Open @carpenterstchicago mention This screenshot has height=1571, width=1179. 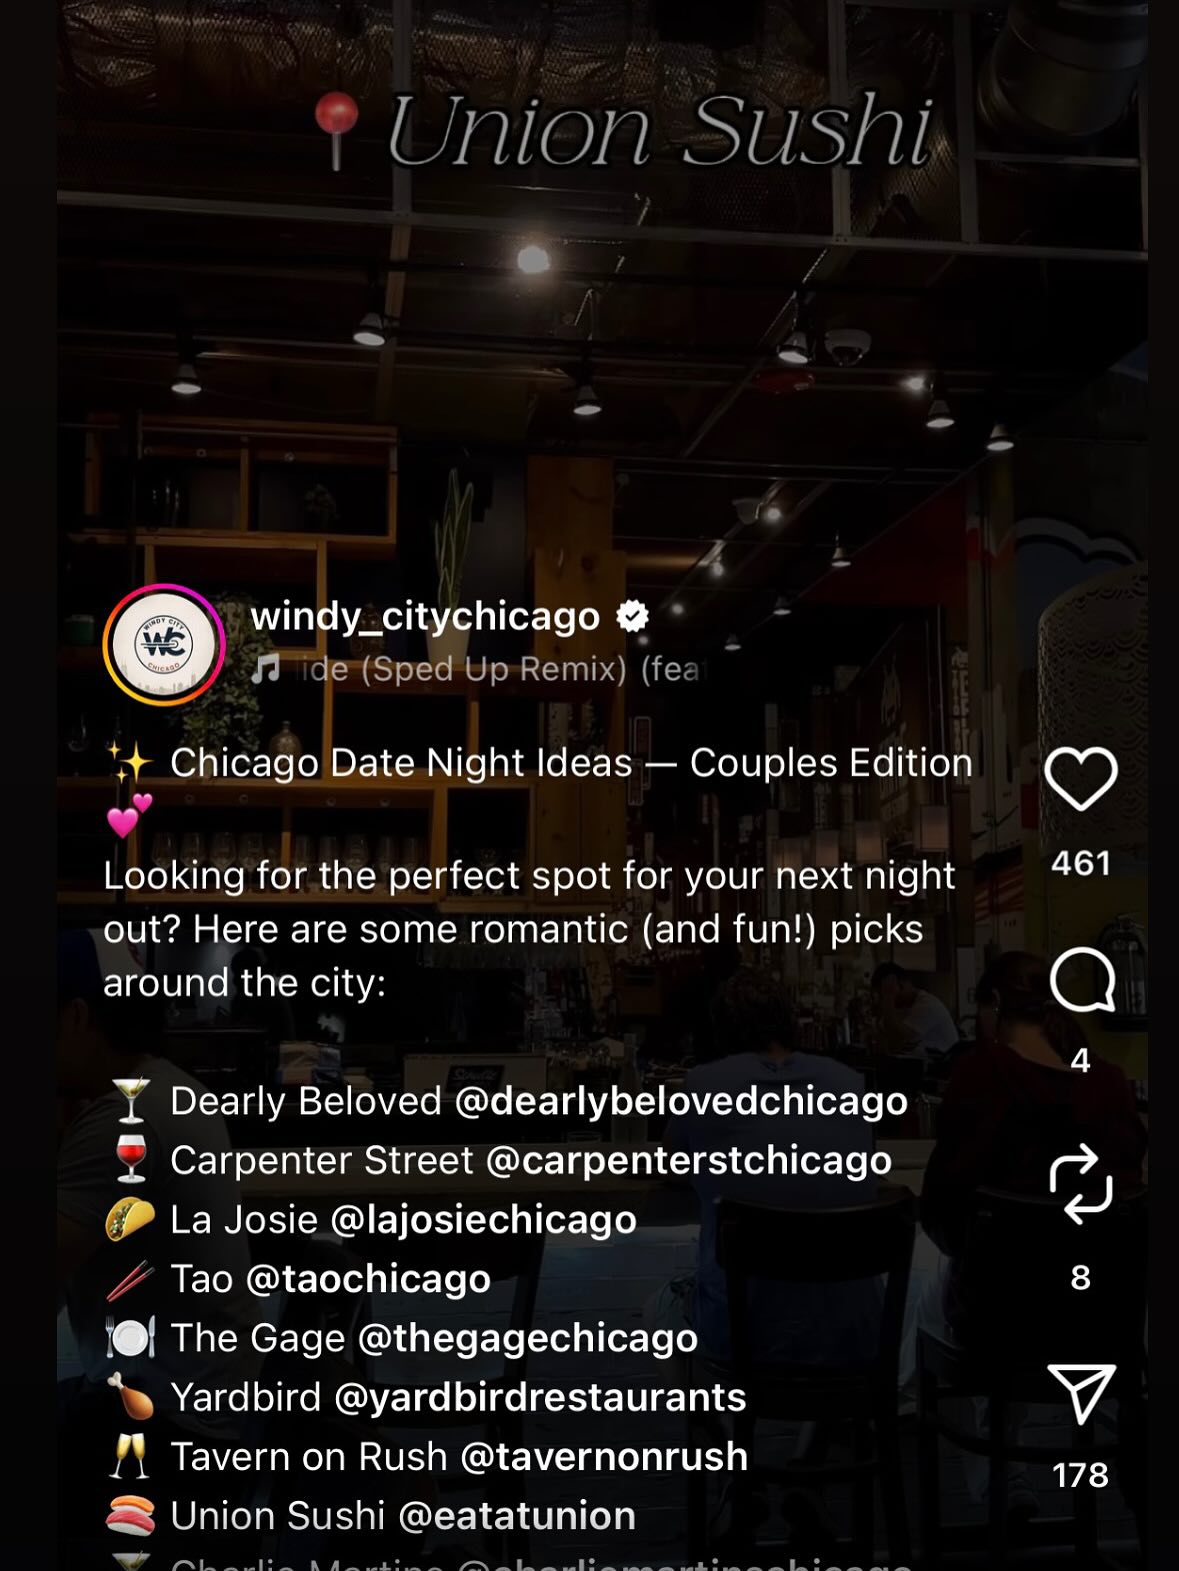coord(689,1160)
